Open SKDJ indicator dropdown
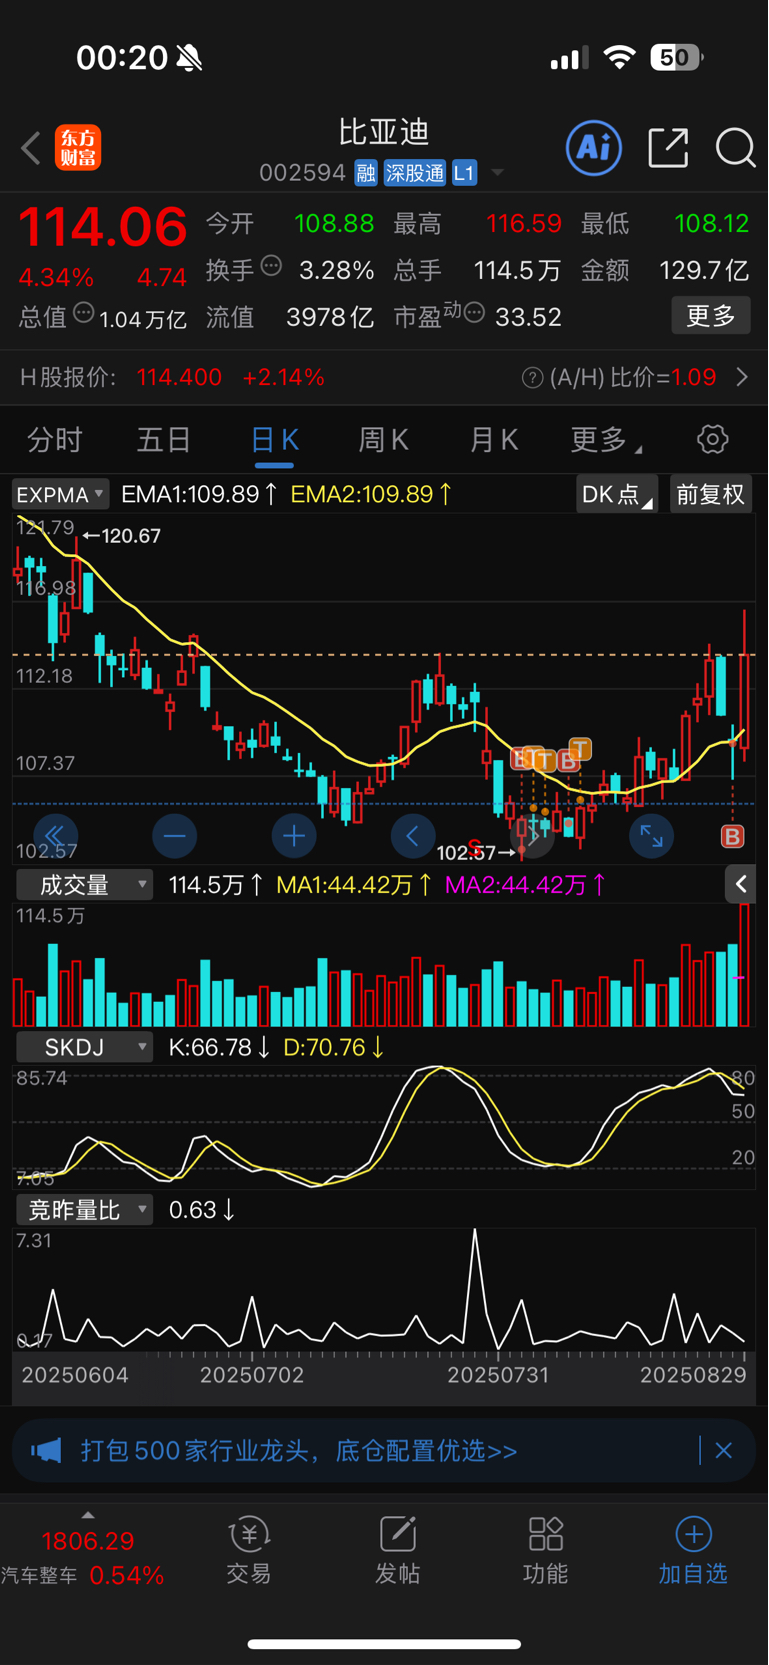Image resolution: width=769 pixels, height=1665 pixels. click(x=85, y=1047)
